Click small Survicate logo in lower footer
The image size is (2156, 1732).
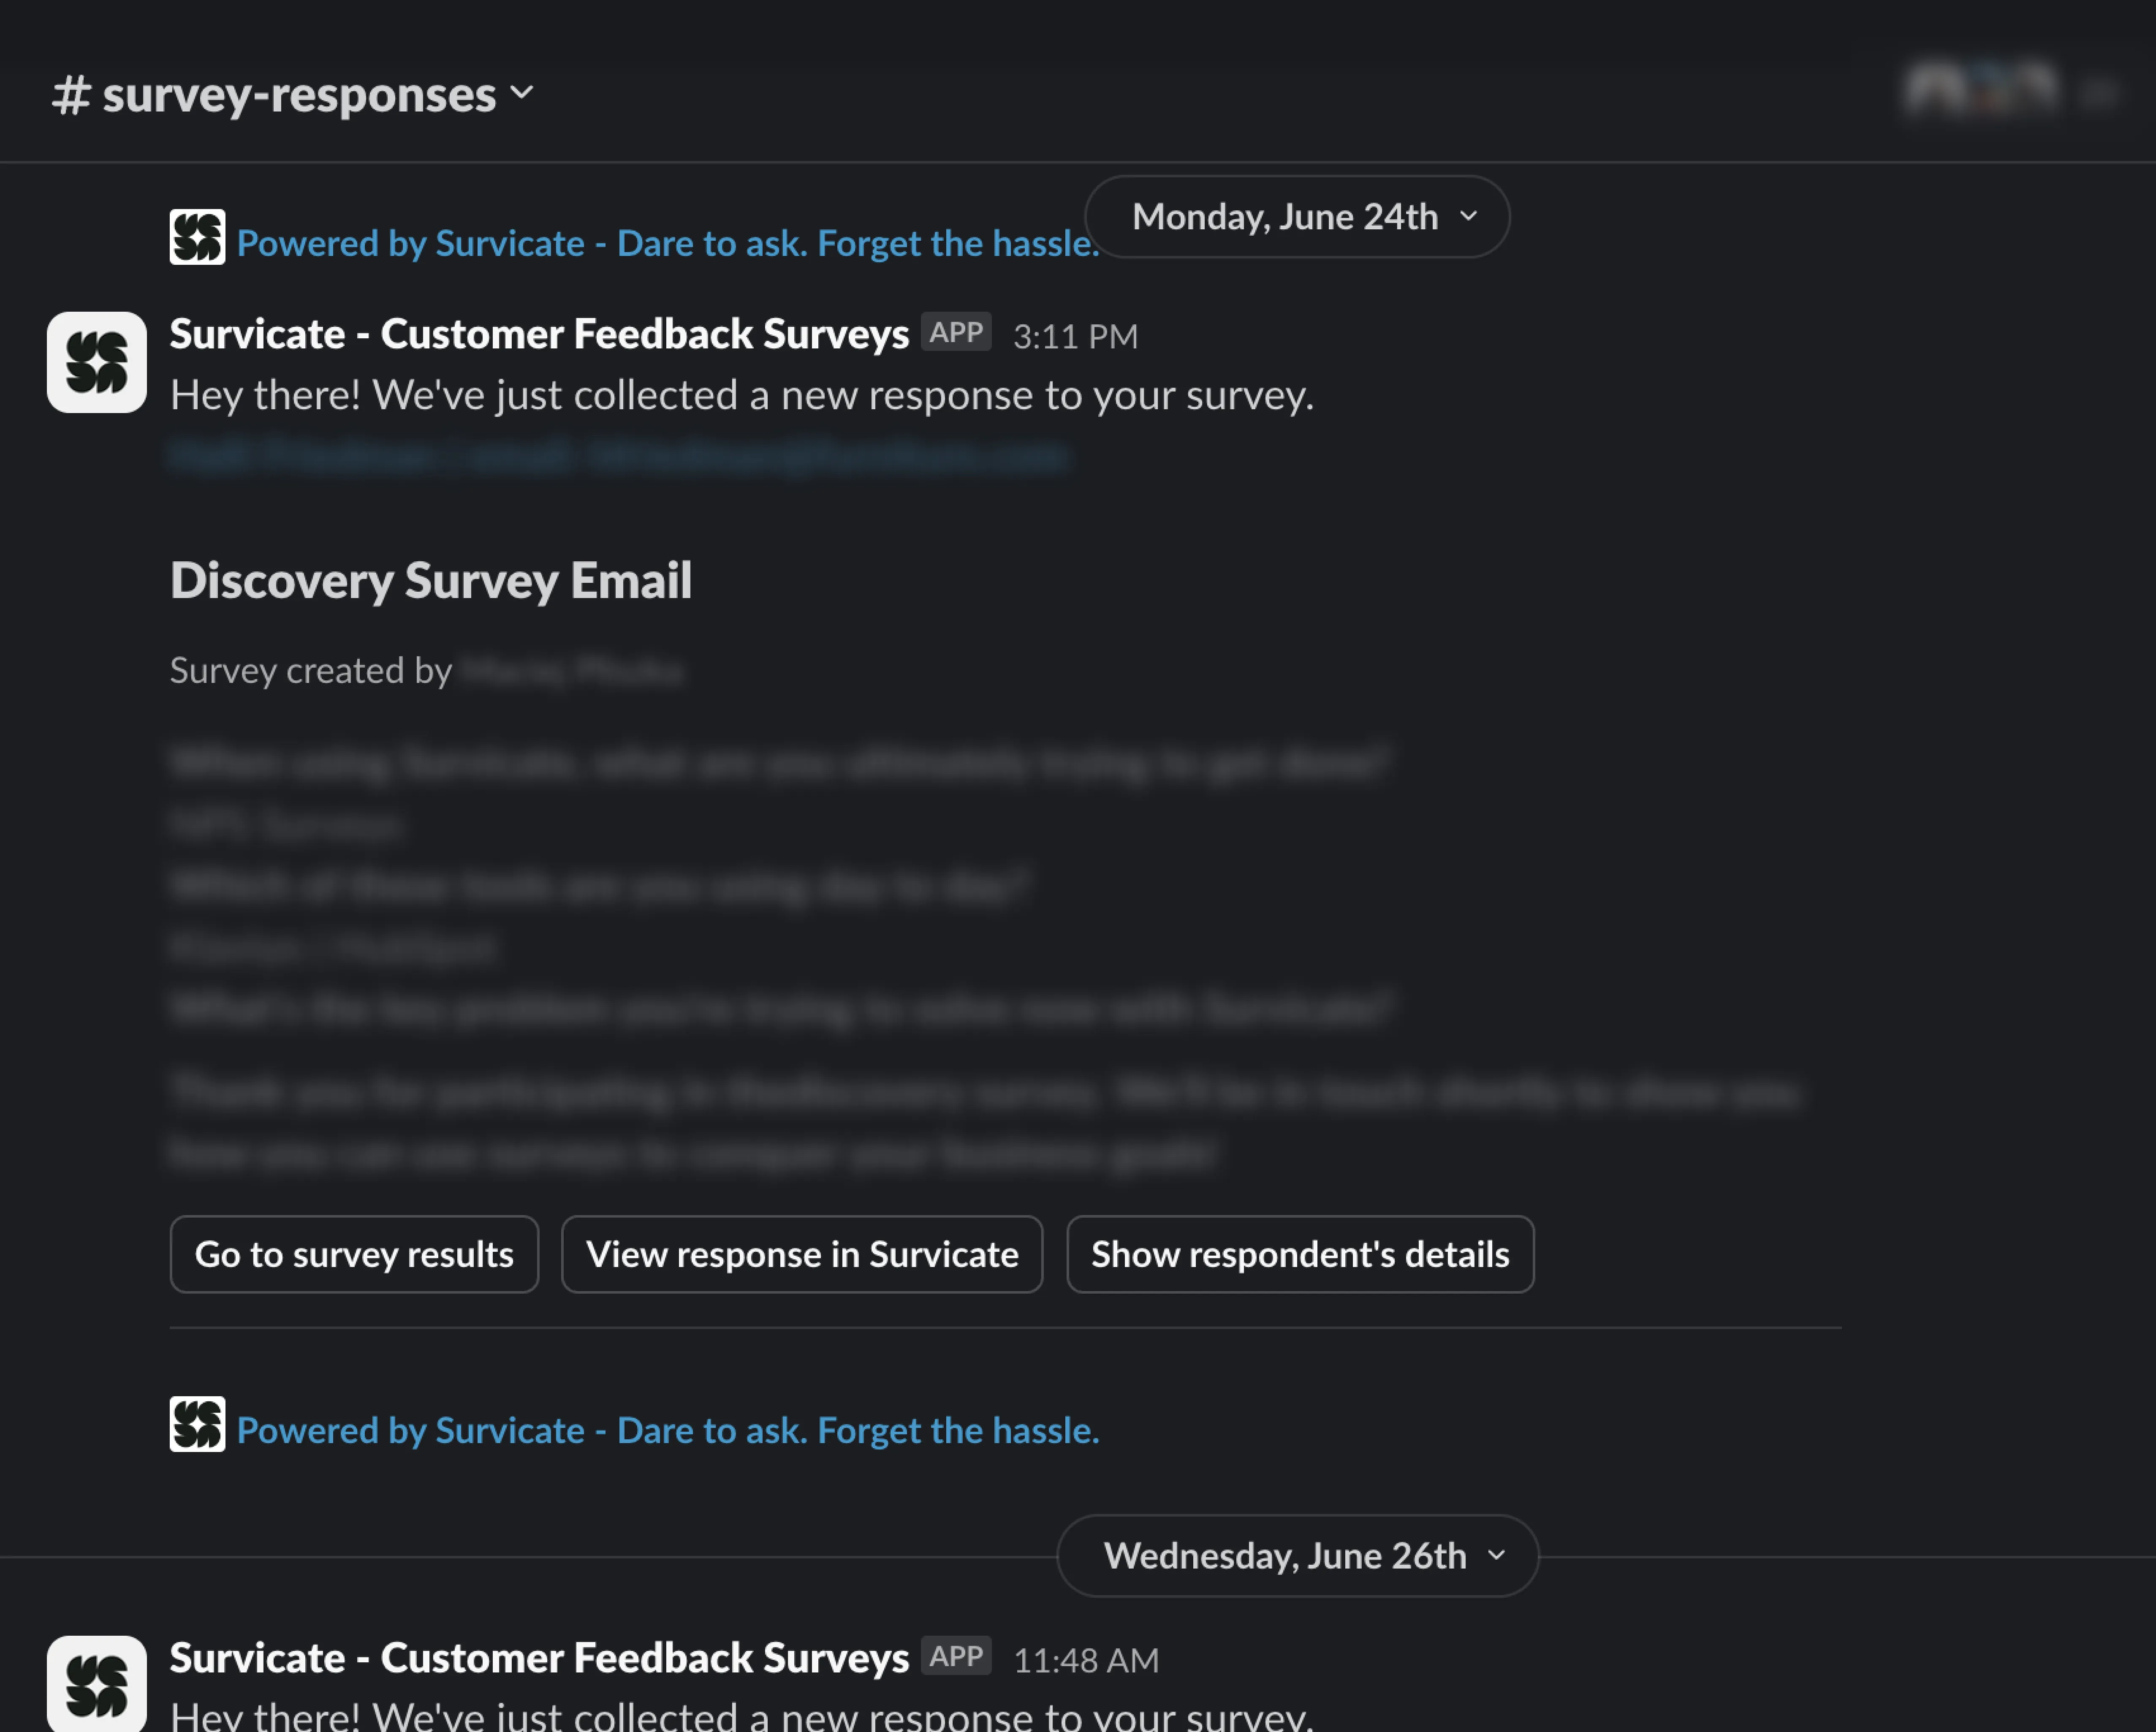pyautogui.click(x=197, y=1424)
